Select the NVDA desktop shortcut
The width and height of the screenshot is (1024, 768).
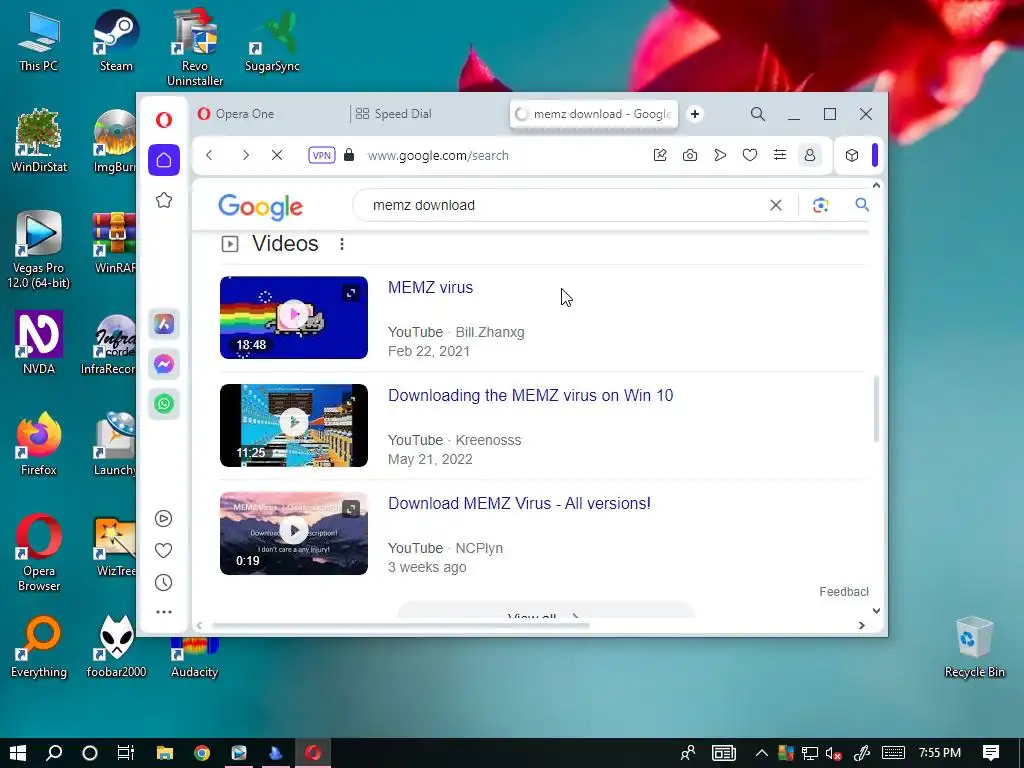click(x=39, y=343)
